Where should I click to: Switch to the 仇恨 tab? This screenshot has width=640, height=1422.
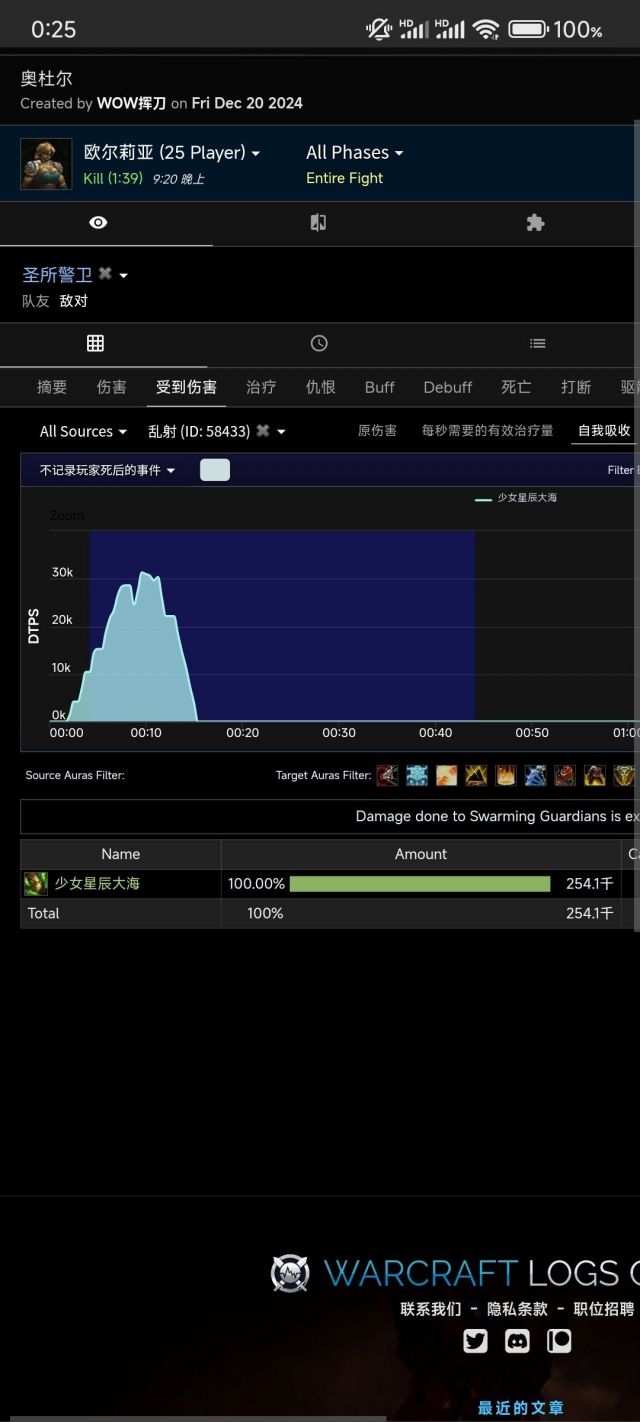click(x=321, y=387)
